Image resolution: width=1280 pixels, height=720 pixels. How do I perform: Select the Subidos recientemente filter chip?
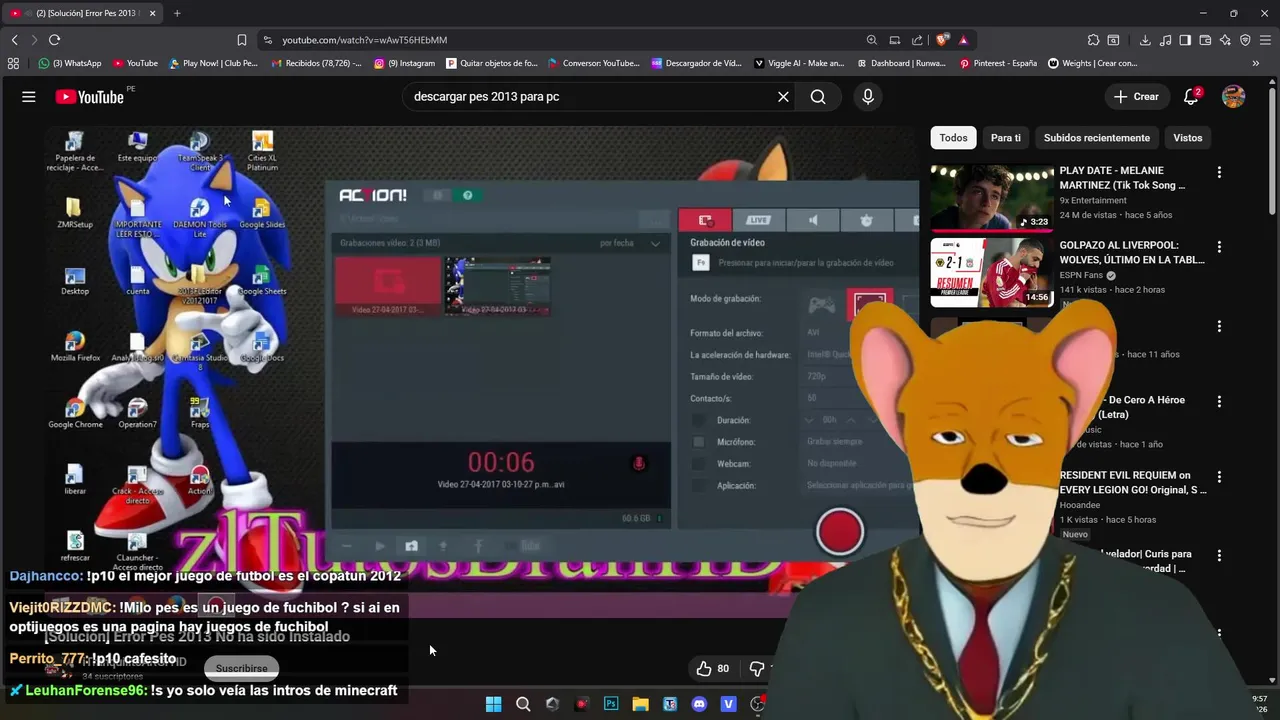coord(1097,138)
